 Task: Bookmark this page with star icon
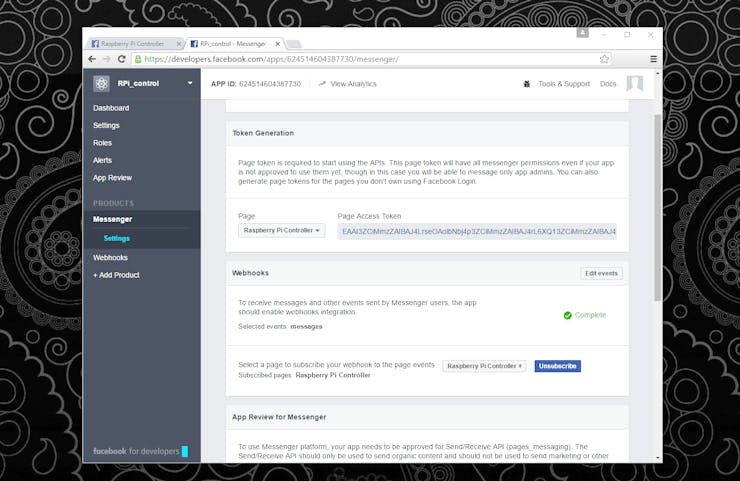604,59
